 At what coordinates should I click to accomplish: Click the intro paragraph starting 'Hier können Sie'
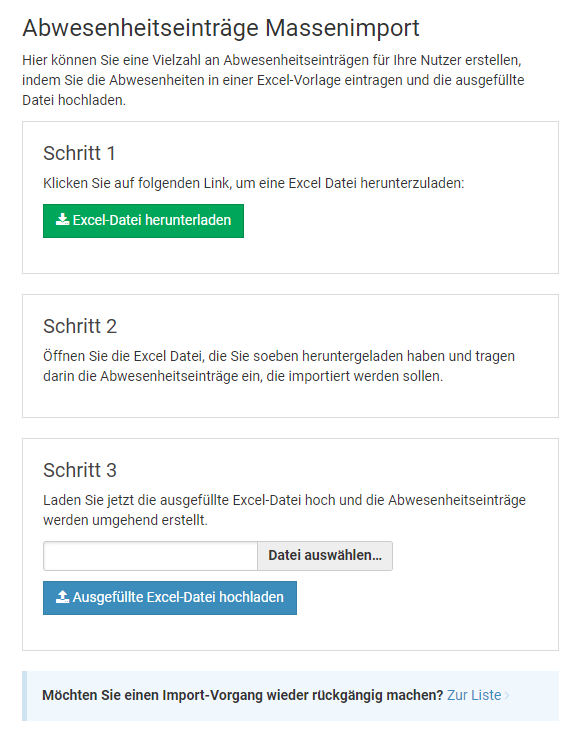click(x=273, y=80)
